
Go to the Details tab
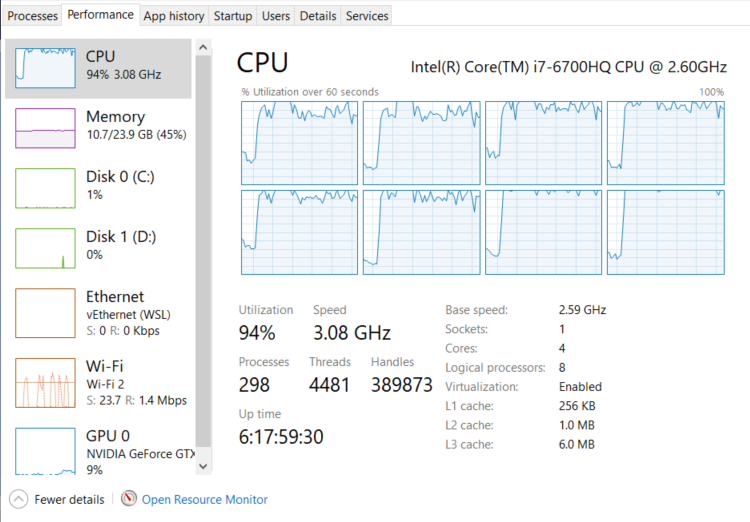tap(318, 16)
